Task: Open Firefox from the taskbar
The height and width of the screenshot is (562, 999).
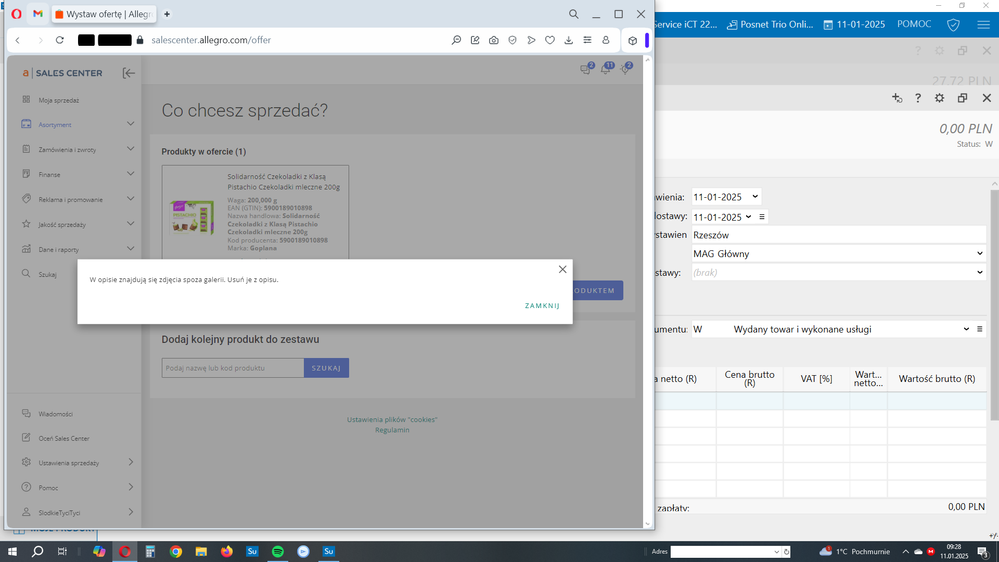Action: pos(227,552)
